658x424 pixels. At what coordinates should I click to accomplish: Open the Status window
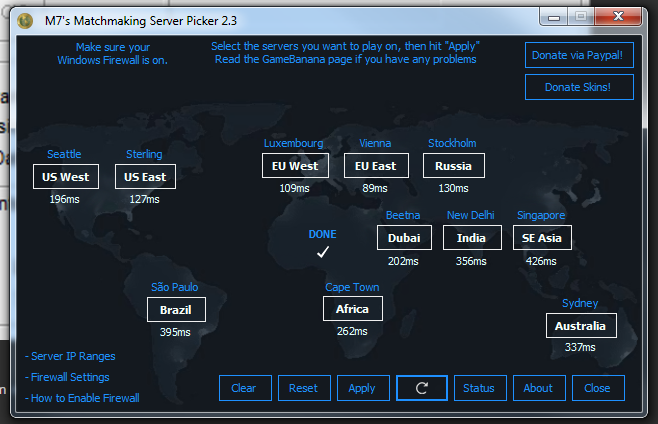tap(479, 388)
